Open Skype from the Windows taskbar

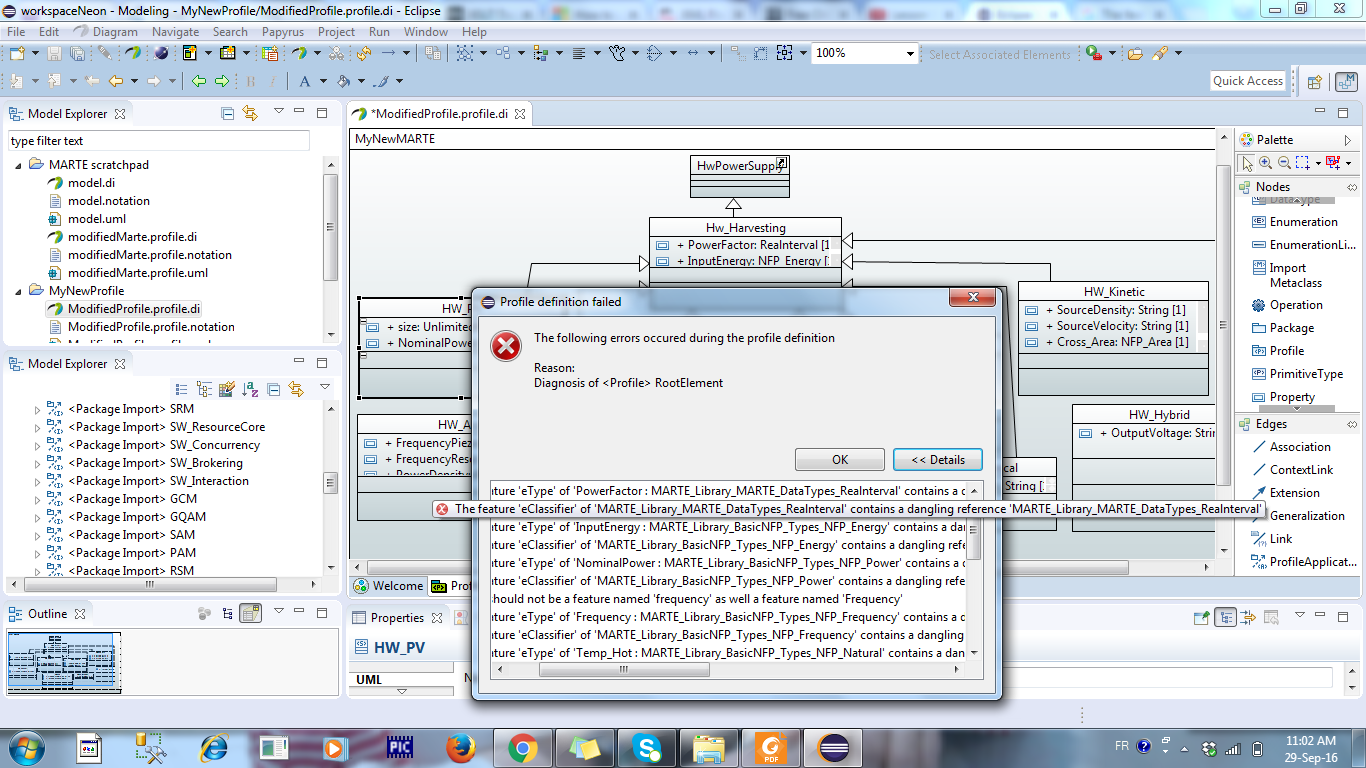coord(646,747)
